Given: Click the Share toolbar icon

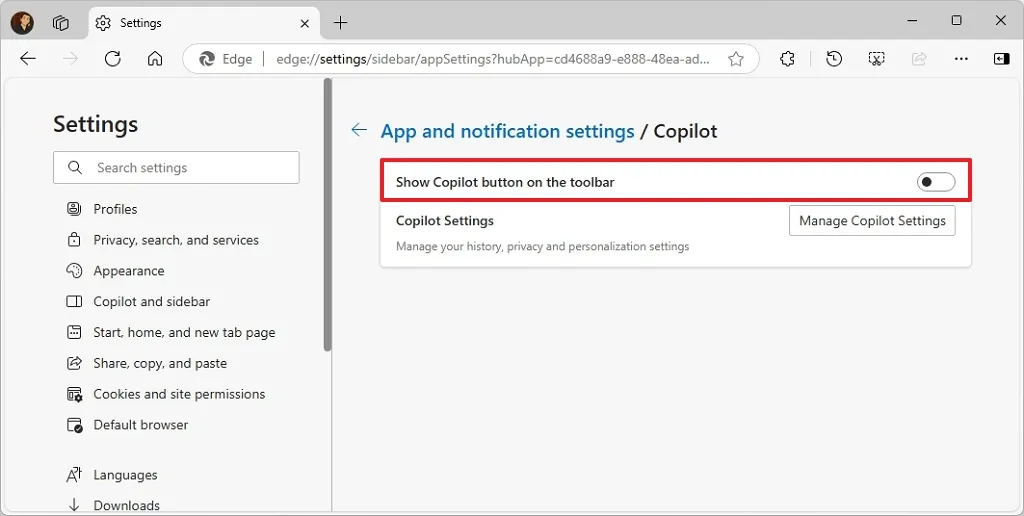Looking at the screenshot, I should click(x=919, y=59).
